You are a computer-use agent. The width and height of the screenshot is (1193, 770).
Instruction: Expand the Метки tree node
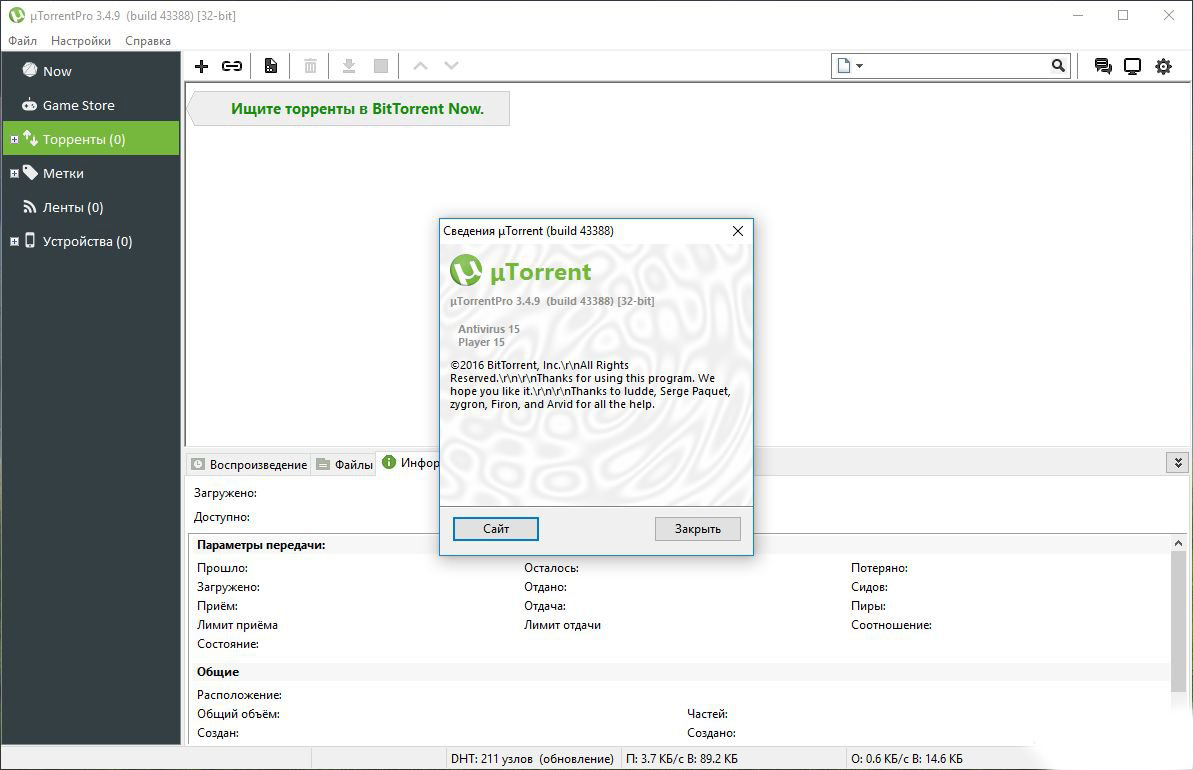pos(14,173)
